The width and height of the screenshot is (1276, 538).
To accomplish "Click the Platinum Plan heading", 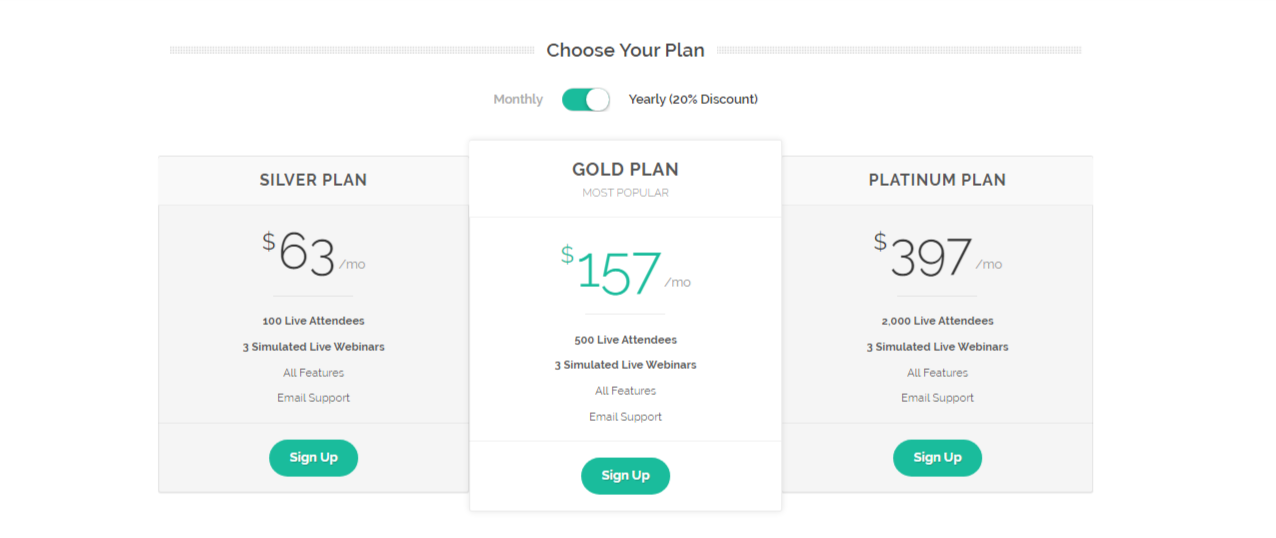I will [937, 180].
